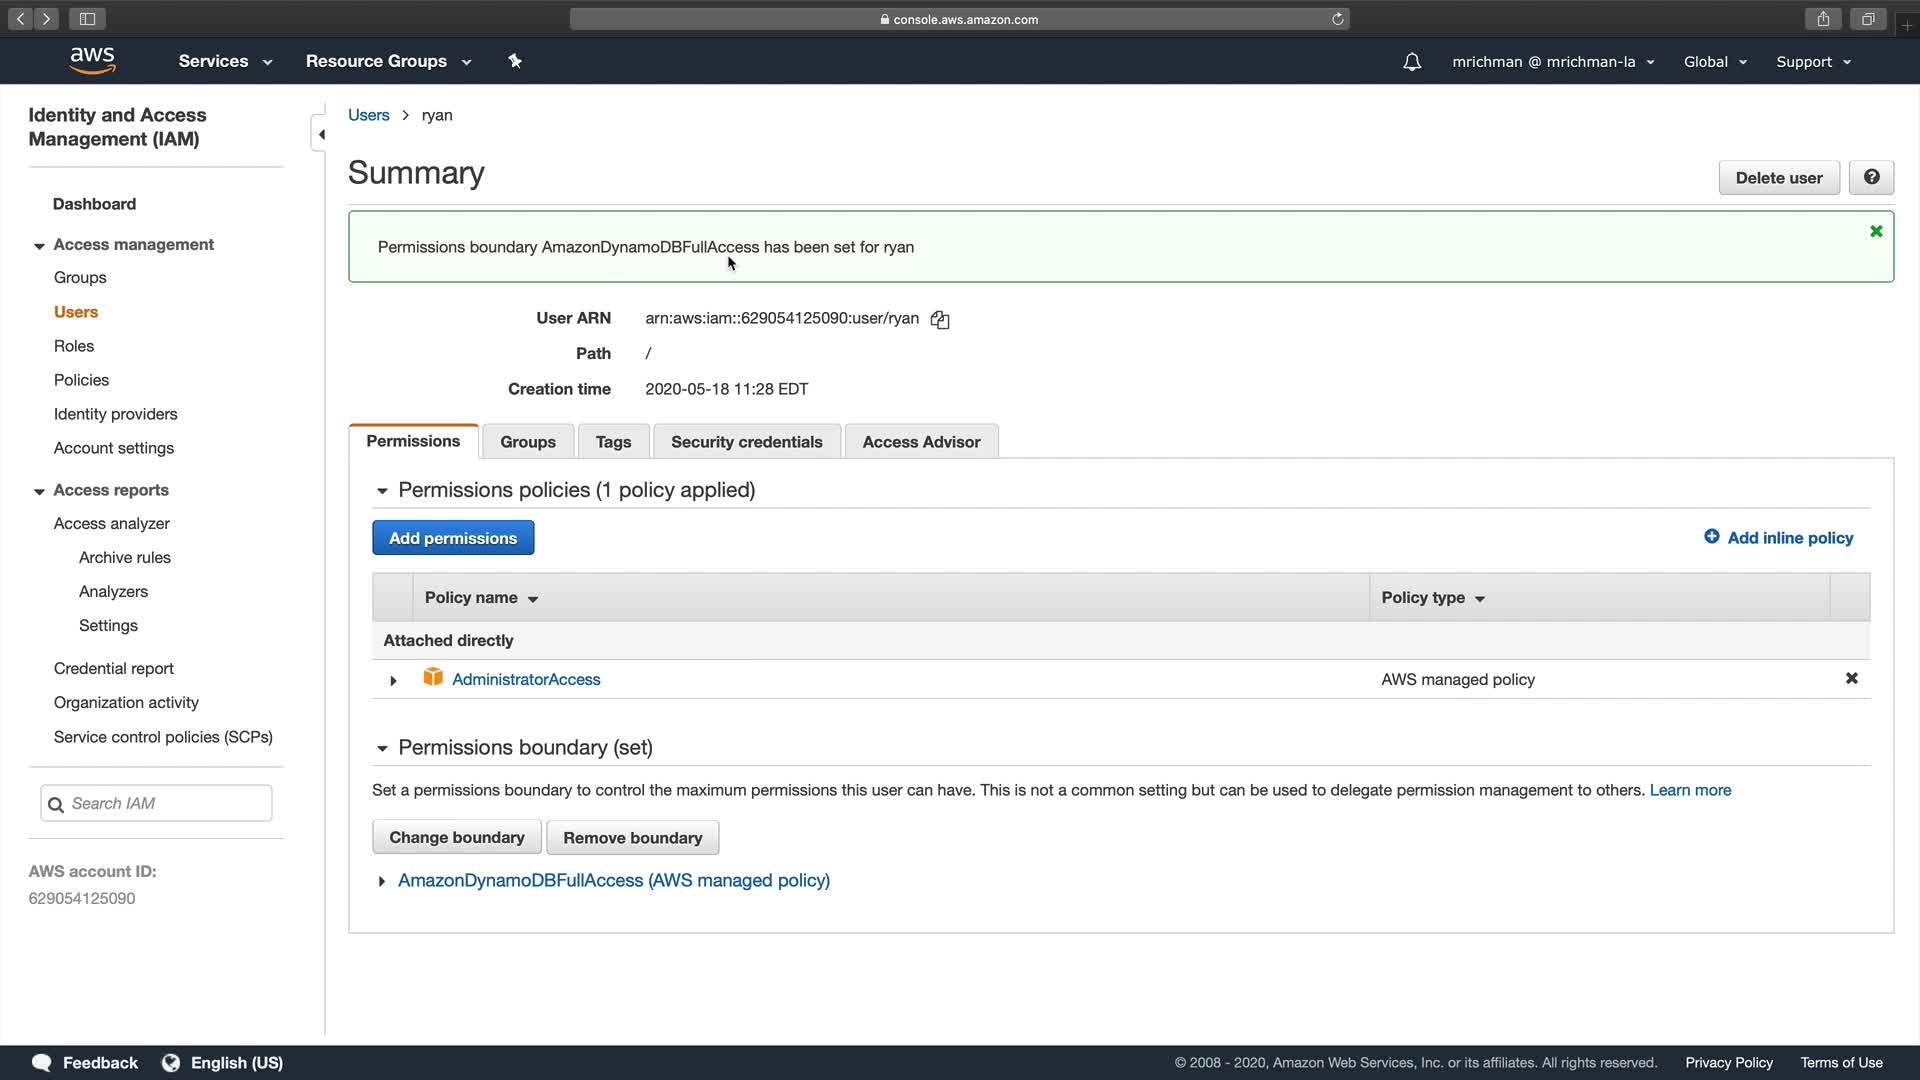The image size is (1920, 1080).
Task: Collapse the IAM sidebar panel arrow
Action: tap(321, 134)
